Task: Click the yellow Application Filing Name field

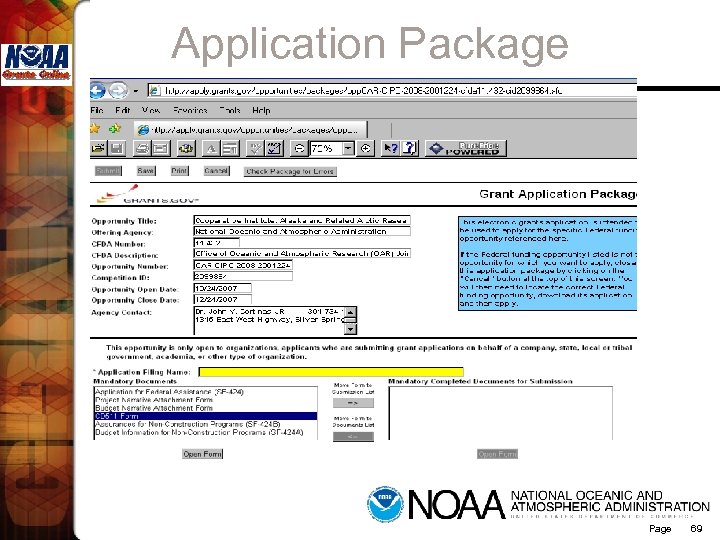Action: (331, 372)
